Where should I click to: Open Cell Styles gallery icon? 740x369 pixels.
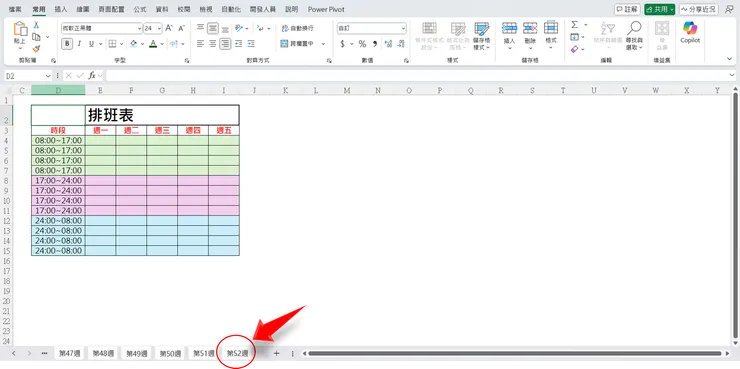click(481, 29)
